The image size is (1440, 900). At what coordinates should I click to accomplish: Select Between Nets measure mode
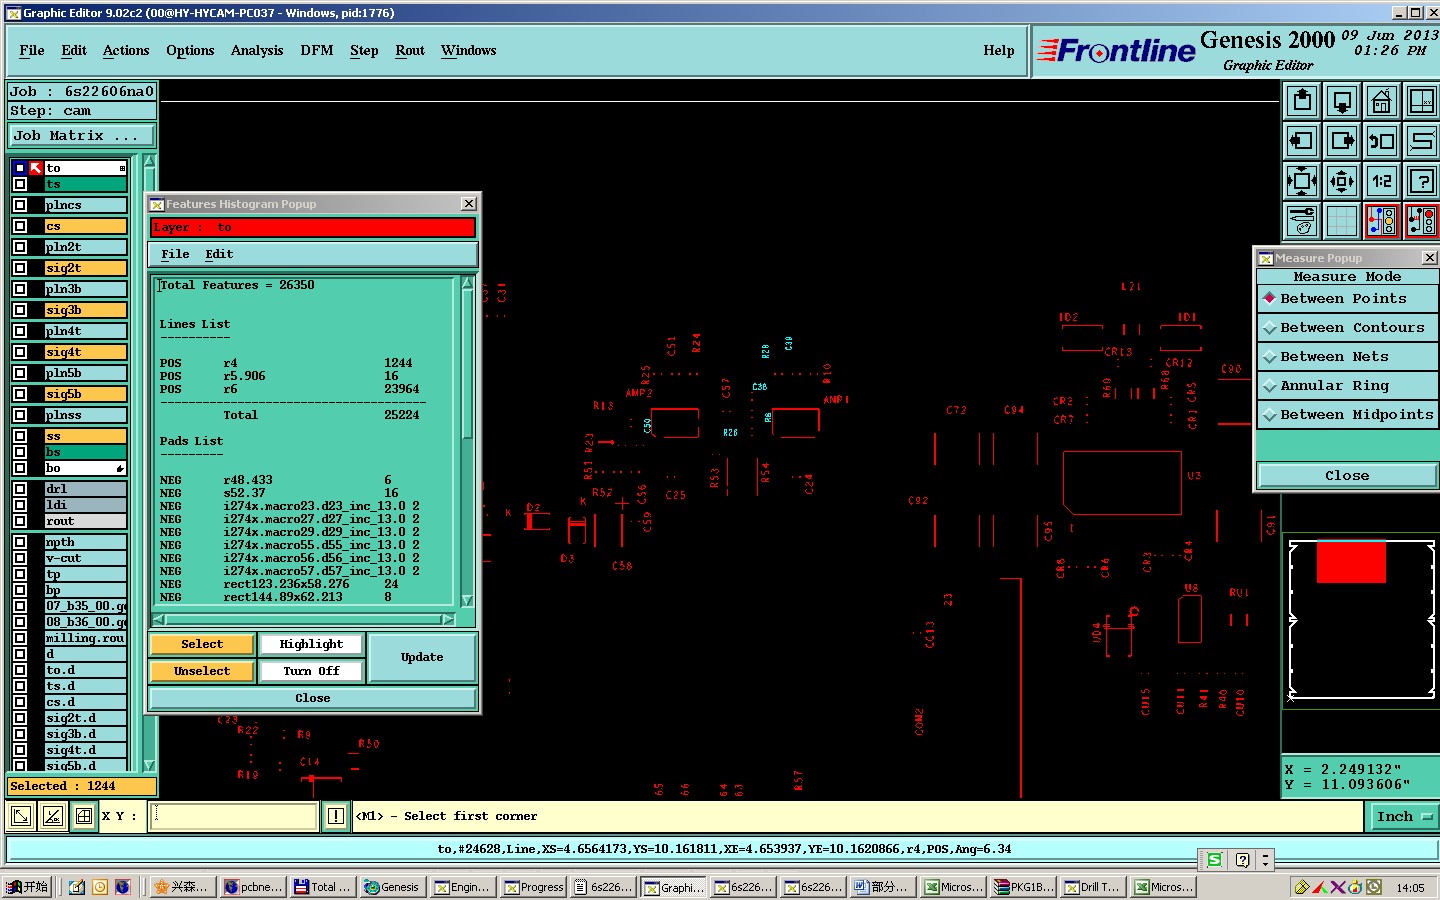[x=1347, y=356]
